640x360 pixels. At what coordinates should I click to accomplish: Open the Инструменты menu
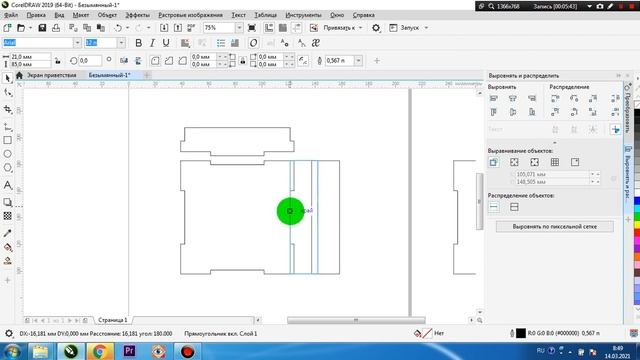[x=303, y=15]
